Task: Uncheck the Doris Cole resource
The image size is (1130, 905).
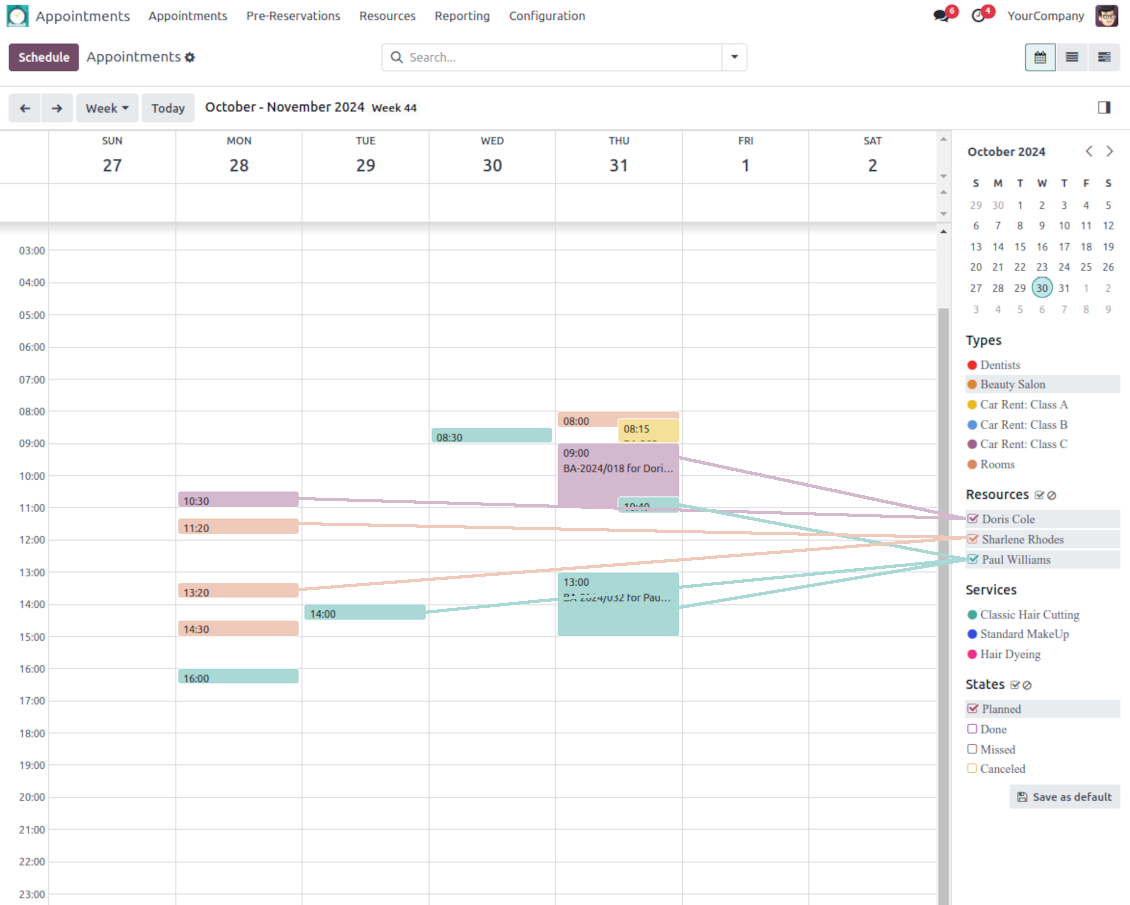Action: point(973,519)
